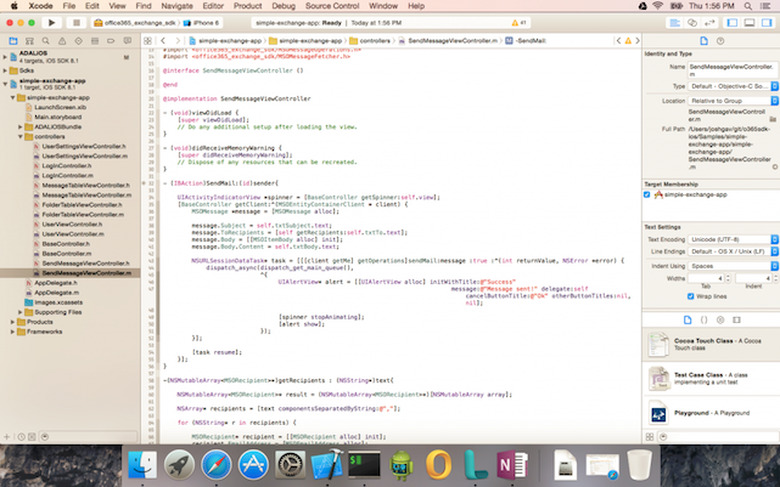This screenshot has height=487, width=780.
Task: Switch library to icon grid view
Action: coord(649,437)
